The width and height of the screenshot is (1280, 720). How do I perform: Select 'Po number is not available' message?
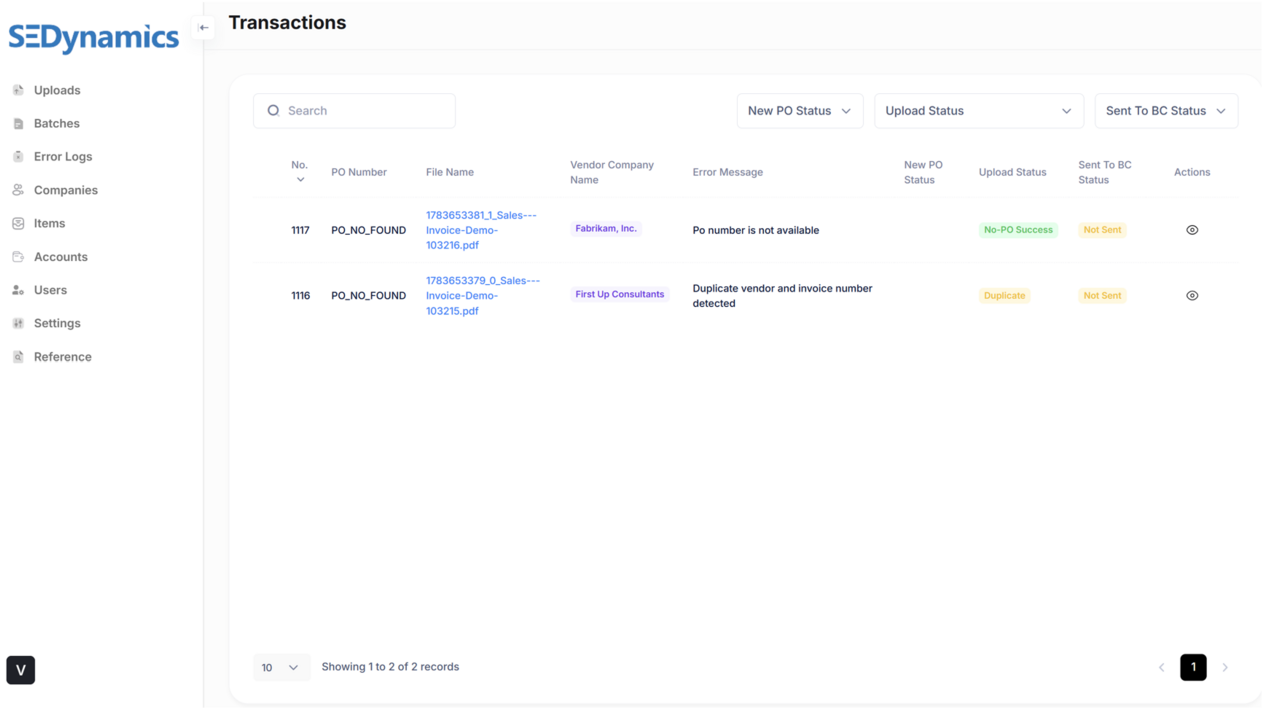(756, 230)
